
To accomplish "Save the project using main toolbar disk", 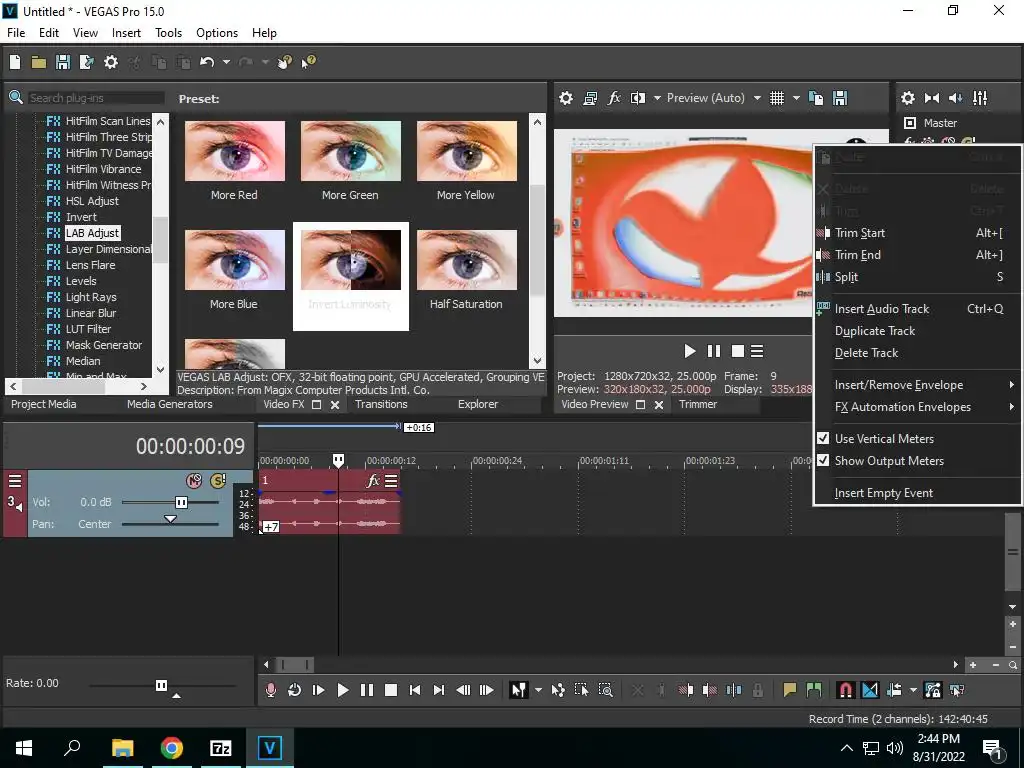I will pyautogui.click(x=63, y=62).
